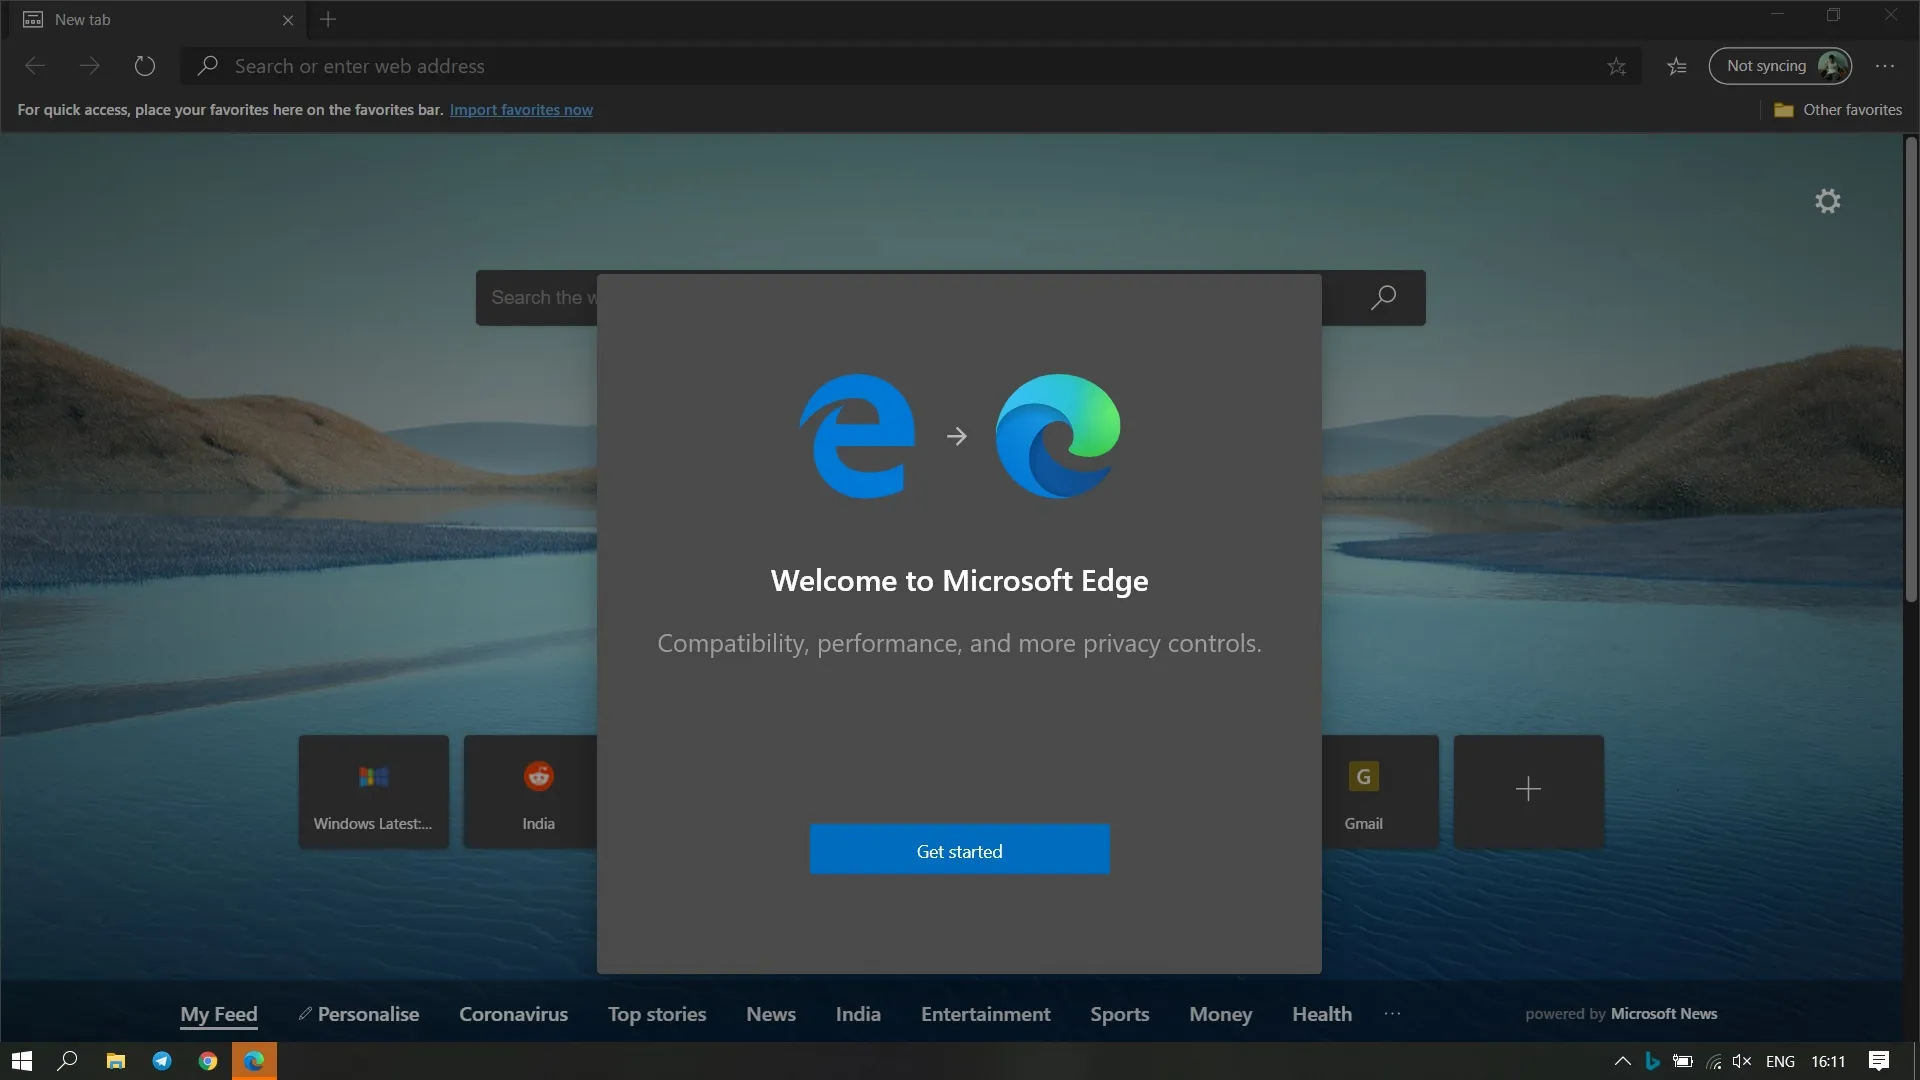The image size is (1920, 1080).
Task: Select the My Feed tab
Action: (x=218, y=1013)
